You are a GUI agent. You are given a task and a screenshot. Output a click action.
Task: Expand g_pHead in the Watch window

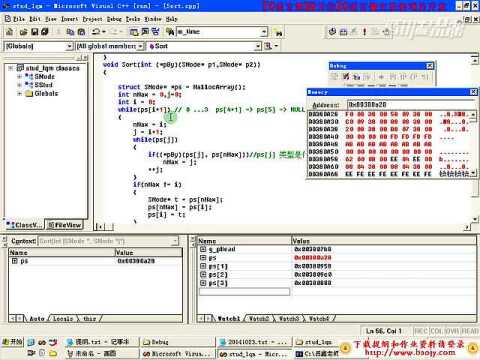point(203,249)
